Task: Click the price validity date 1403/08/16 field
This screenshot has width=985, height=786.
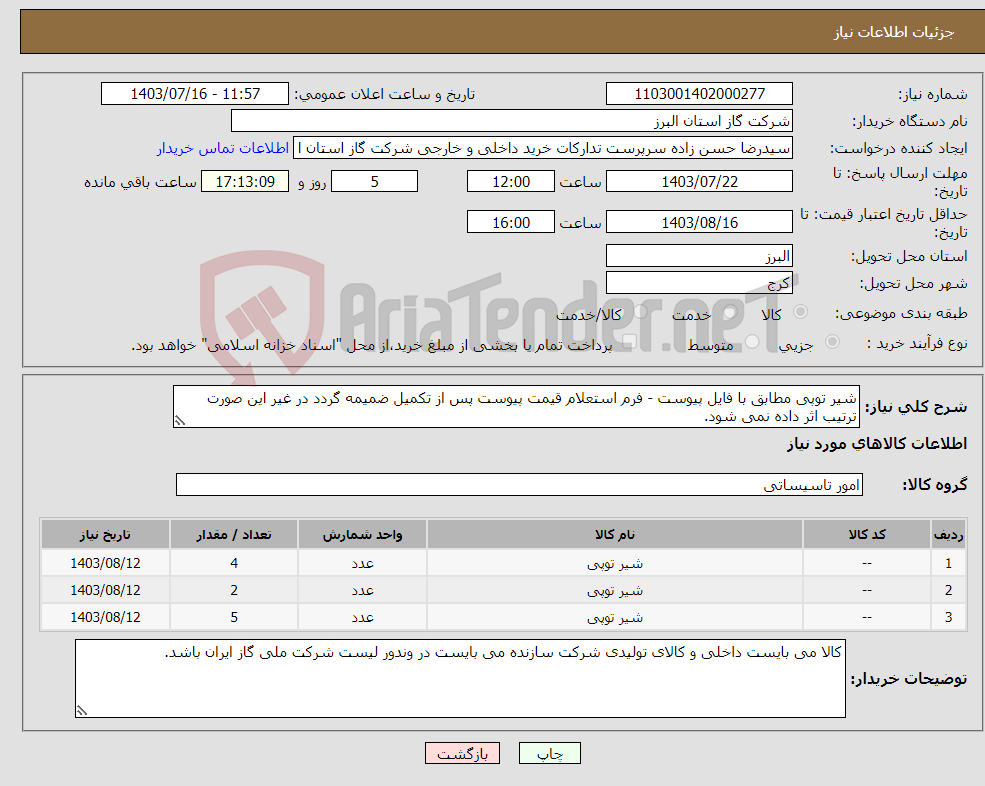Action: (699, 222)
